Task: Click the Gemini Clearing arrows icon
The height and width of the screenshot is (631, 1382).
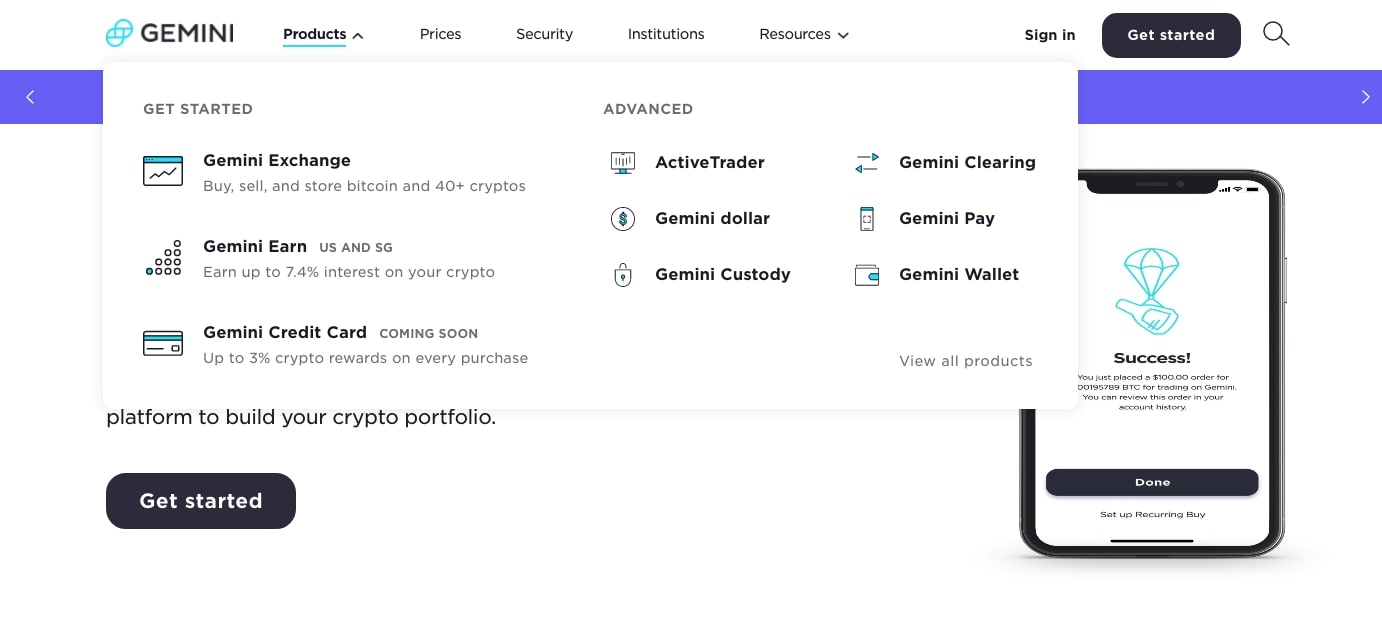Action: pyautogui.click(x=867, y=162)
